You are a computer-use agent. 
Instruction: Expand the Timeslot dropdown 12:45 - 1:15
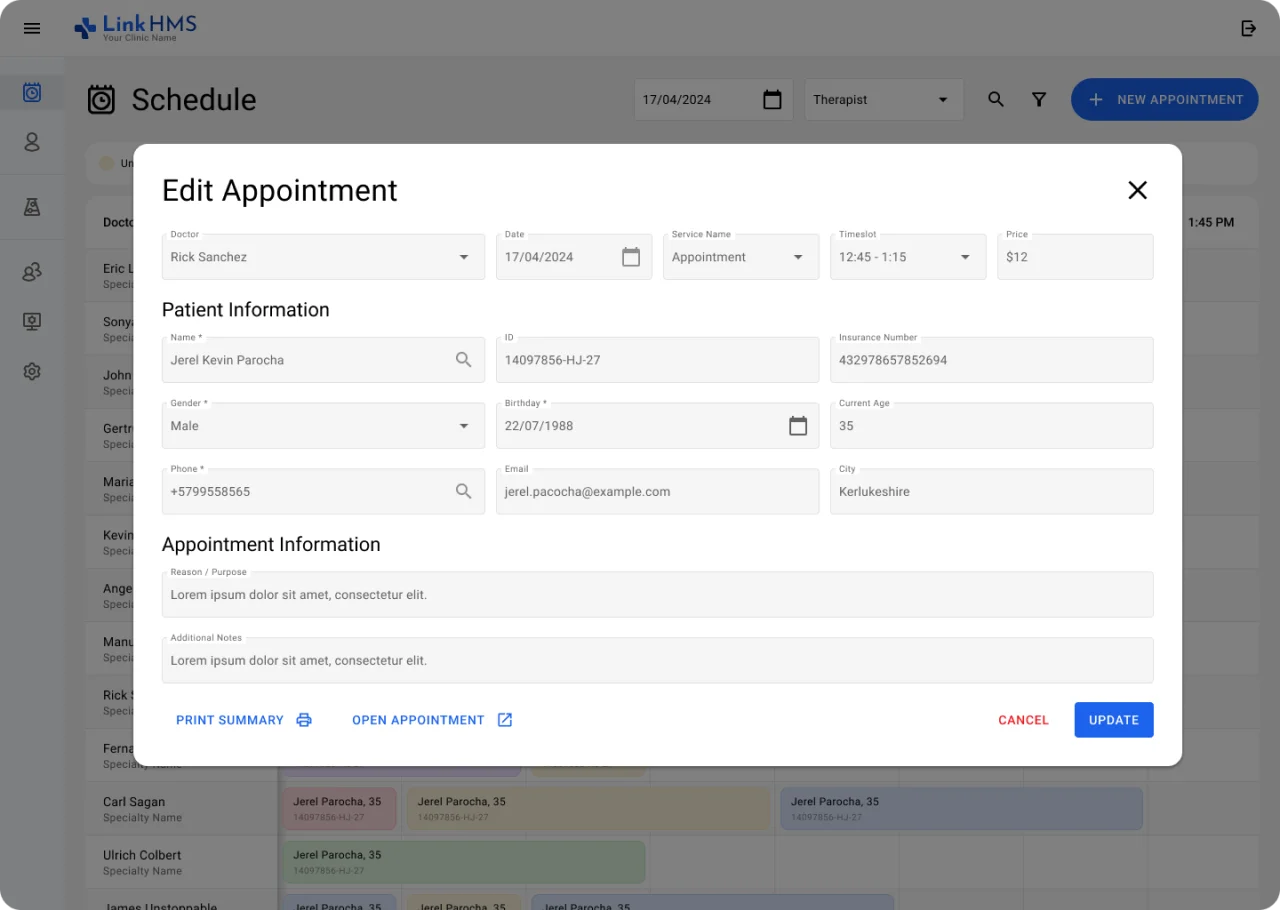[908, 257]
